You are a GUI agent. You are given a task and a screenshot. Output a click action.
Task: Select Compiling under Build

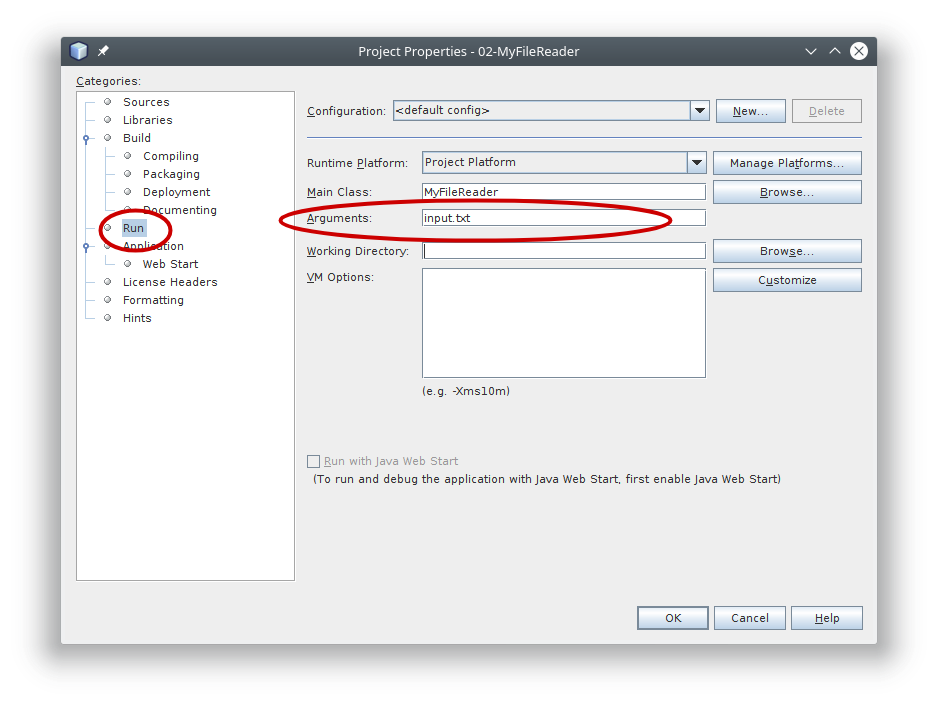click(x=170, y=156)
